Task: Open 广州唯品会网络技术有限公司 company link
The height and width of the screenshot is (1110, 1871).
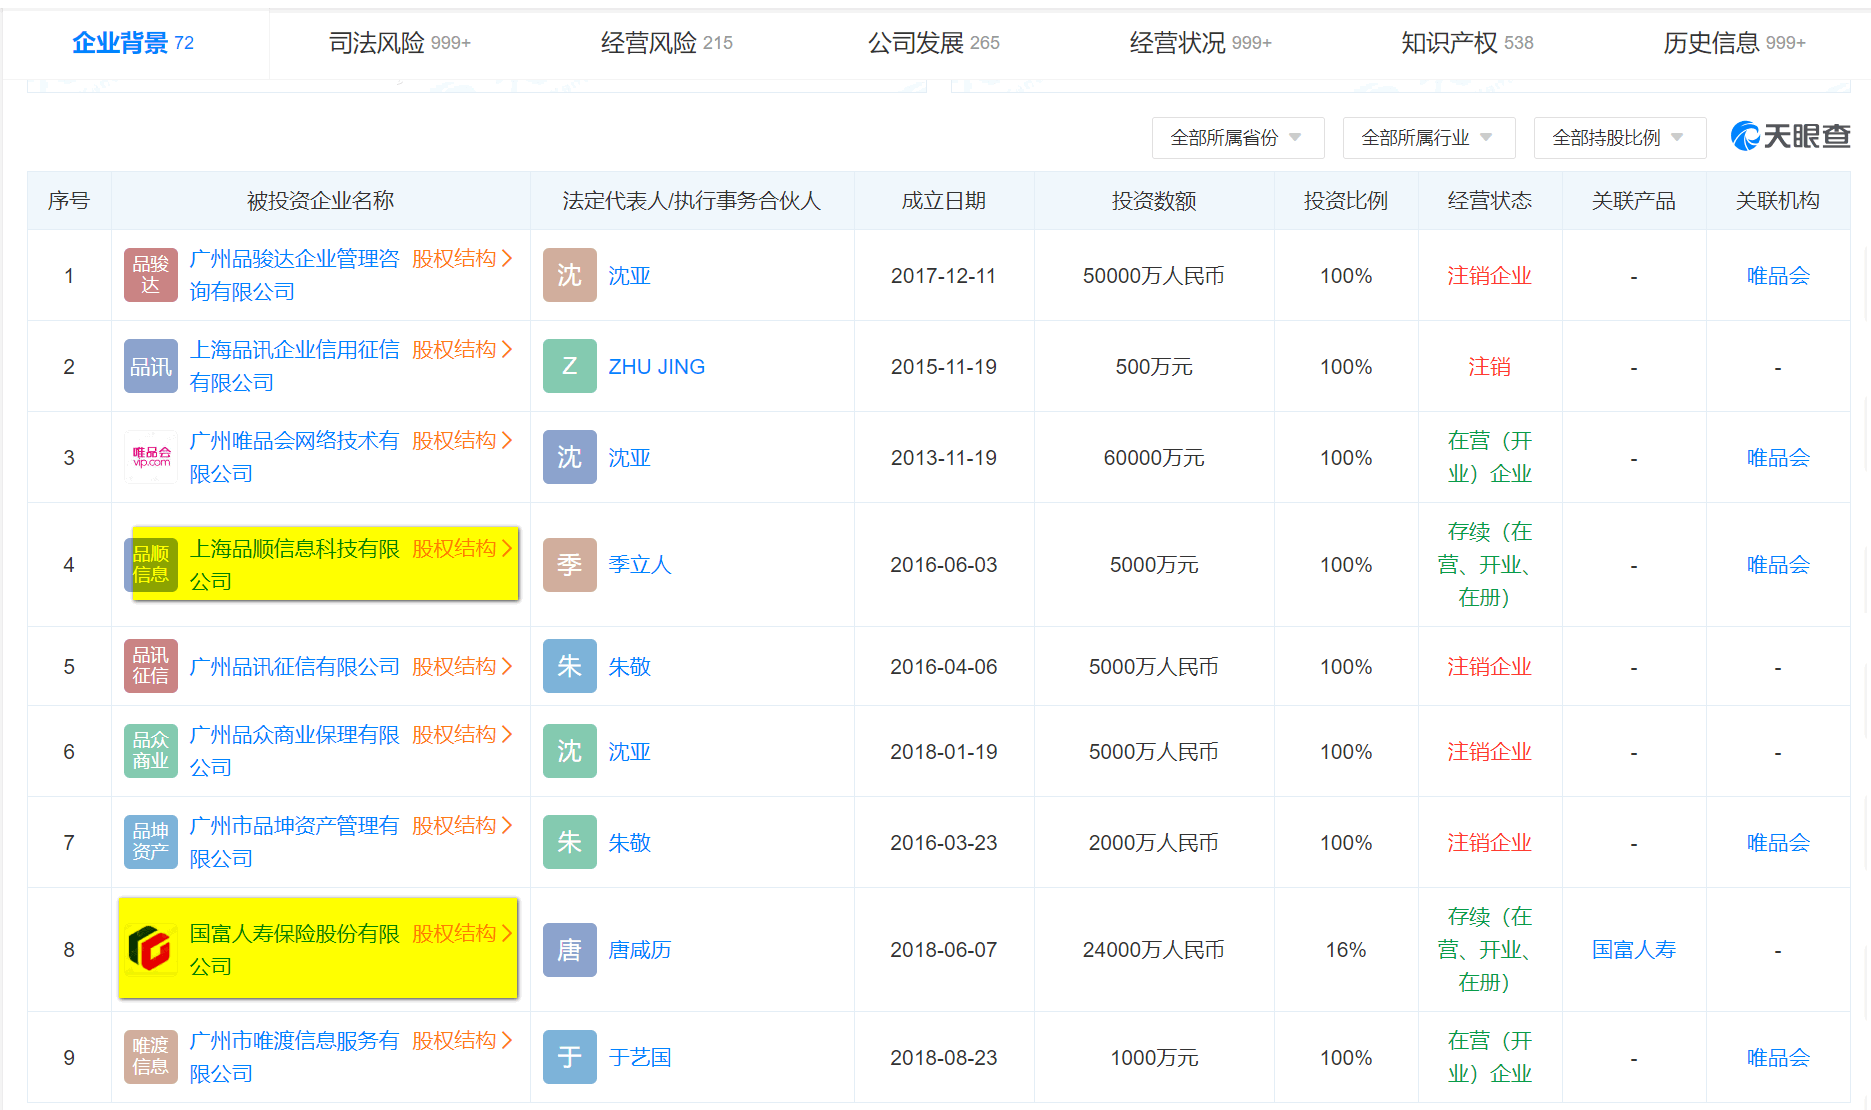Action: point(294,457)
